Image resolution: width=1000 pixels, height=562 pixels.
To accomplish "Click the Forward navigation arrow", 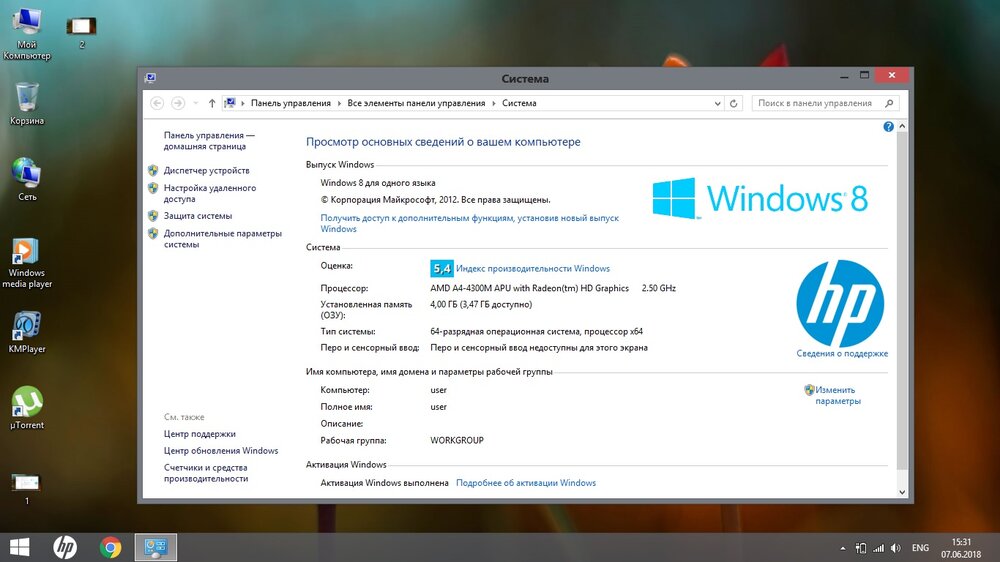I will click(178, 103).
